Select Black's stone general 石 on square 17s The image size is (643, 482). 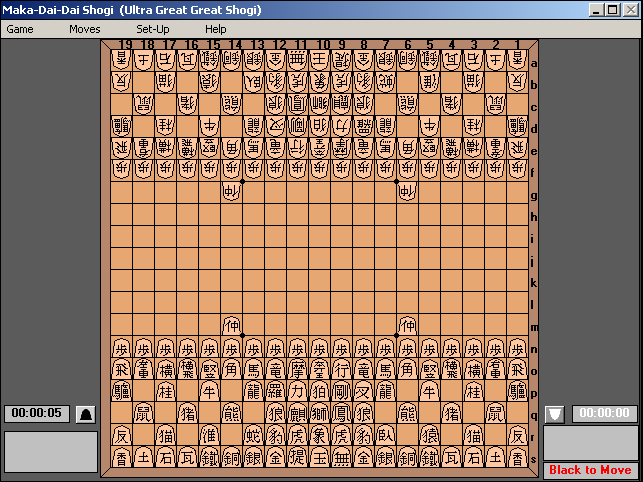[166, 458]
